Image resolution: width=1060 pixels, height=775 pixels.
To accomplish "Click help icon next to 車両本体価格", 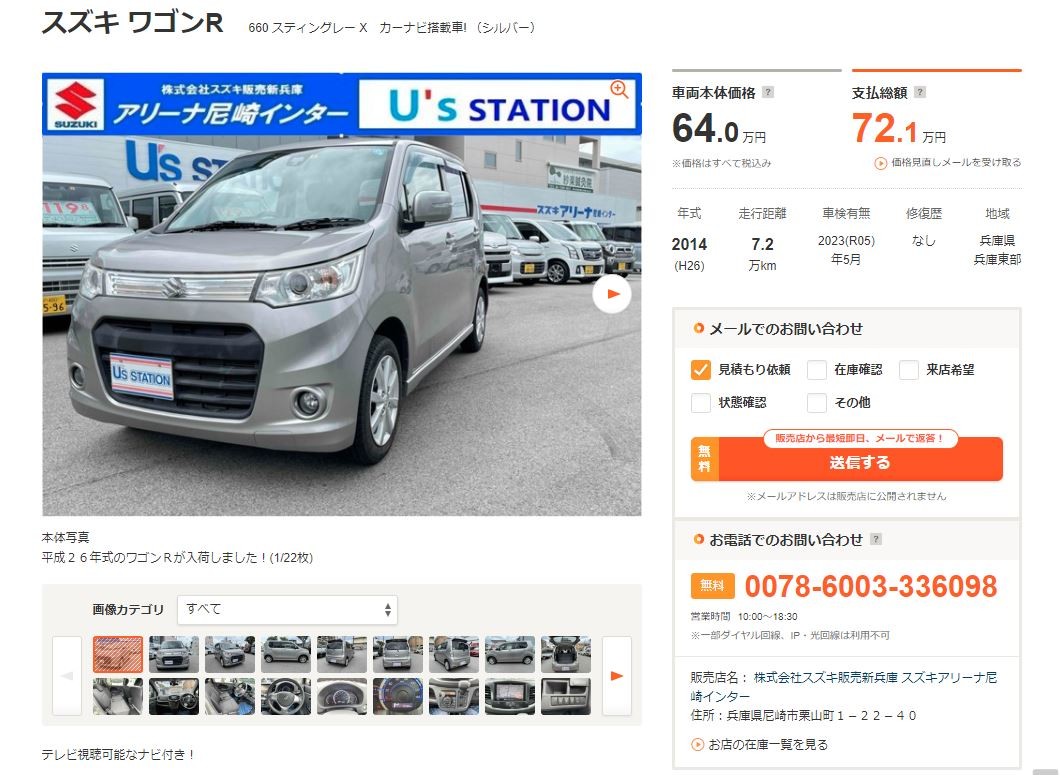I will tap(768, 93).
